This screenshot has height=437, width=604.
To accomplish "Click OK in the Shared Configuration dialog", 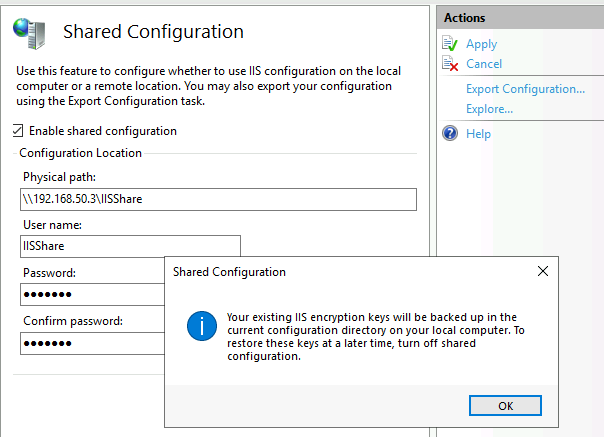I will coord(505,405).
